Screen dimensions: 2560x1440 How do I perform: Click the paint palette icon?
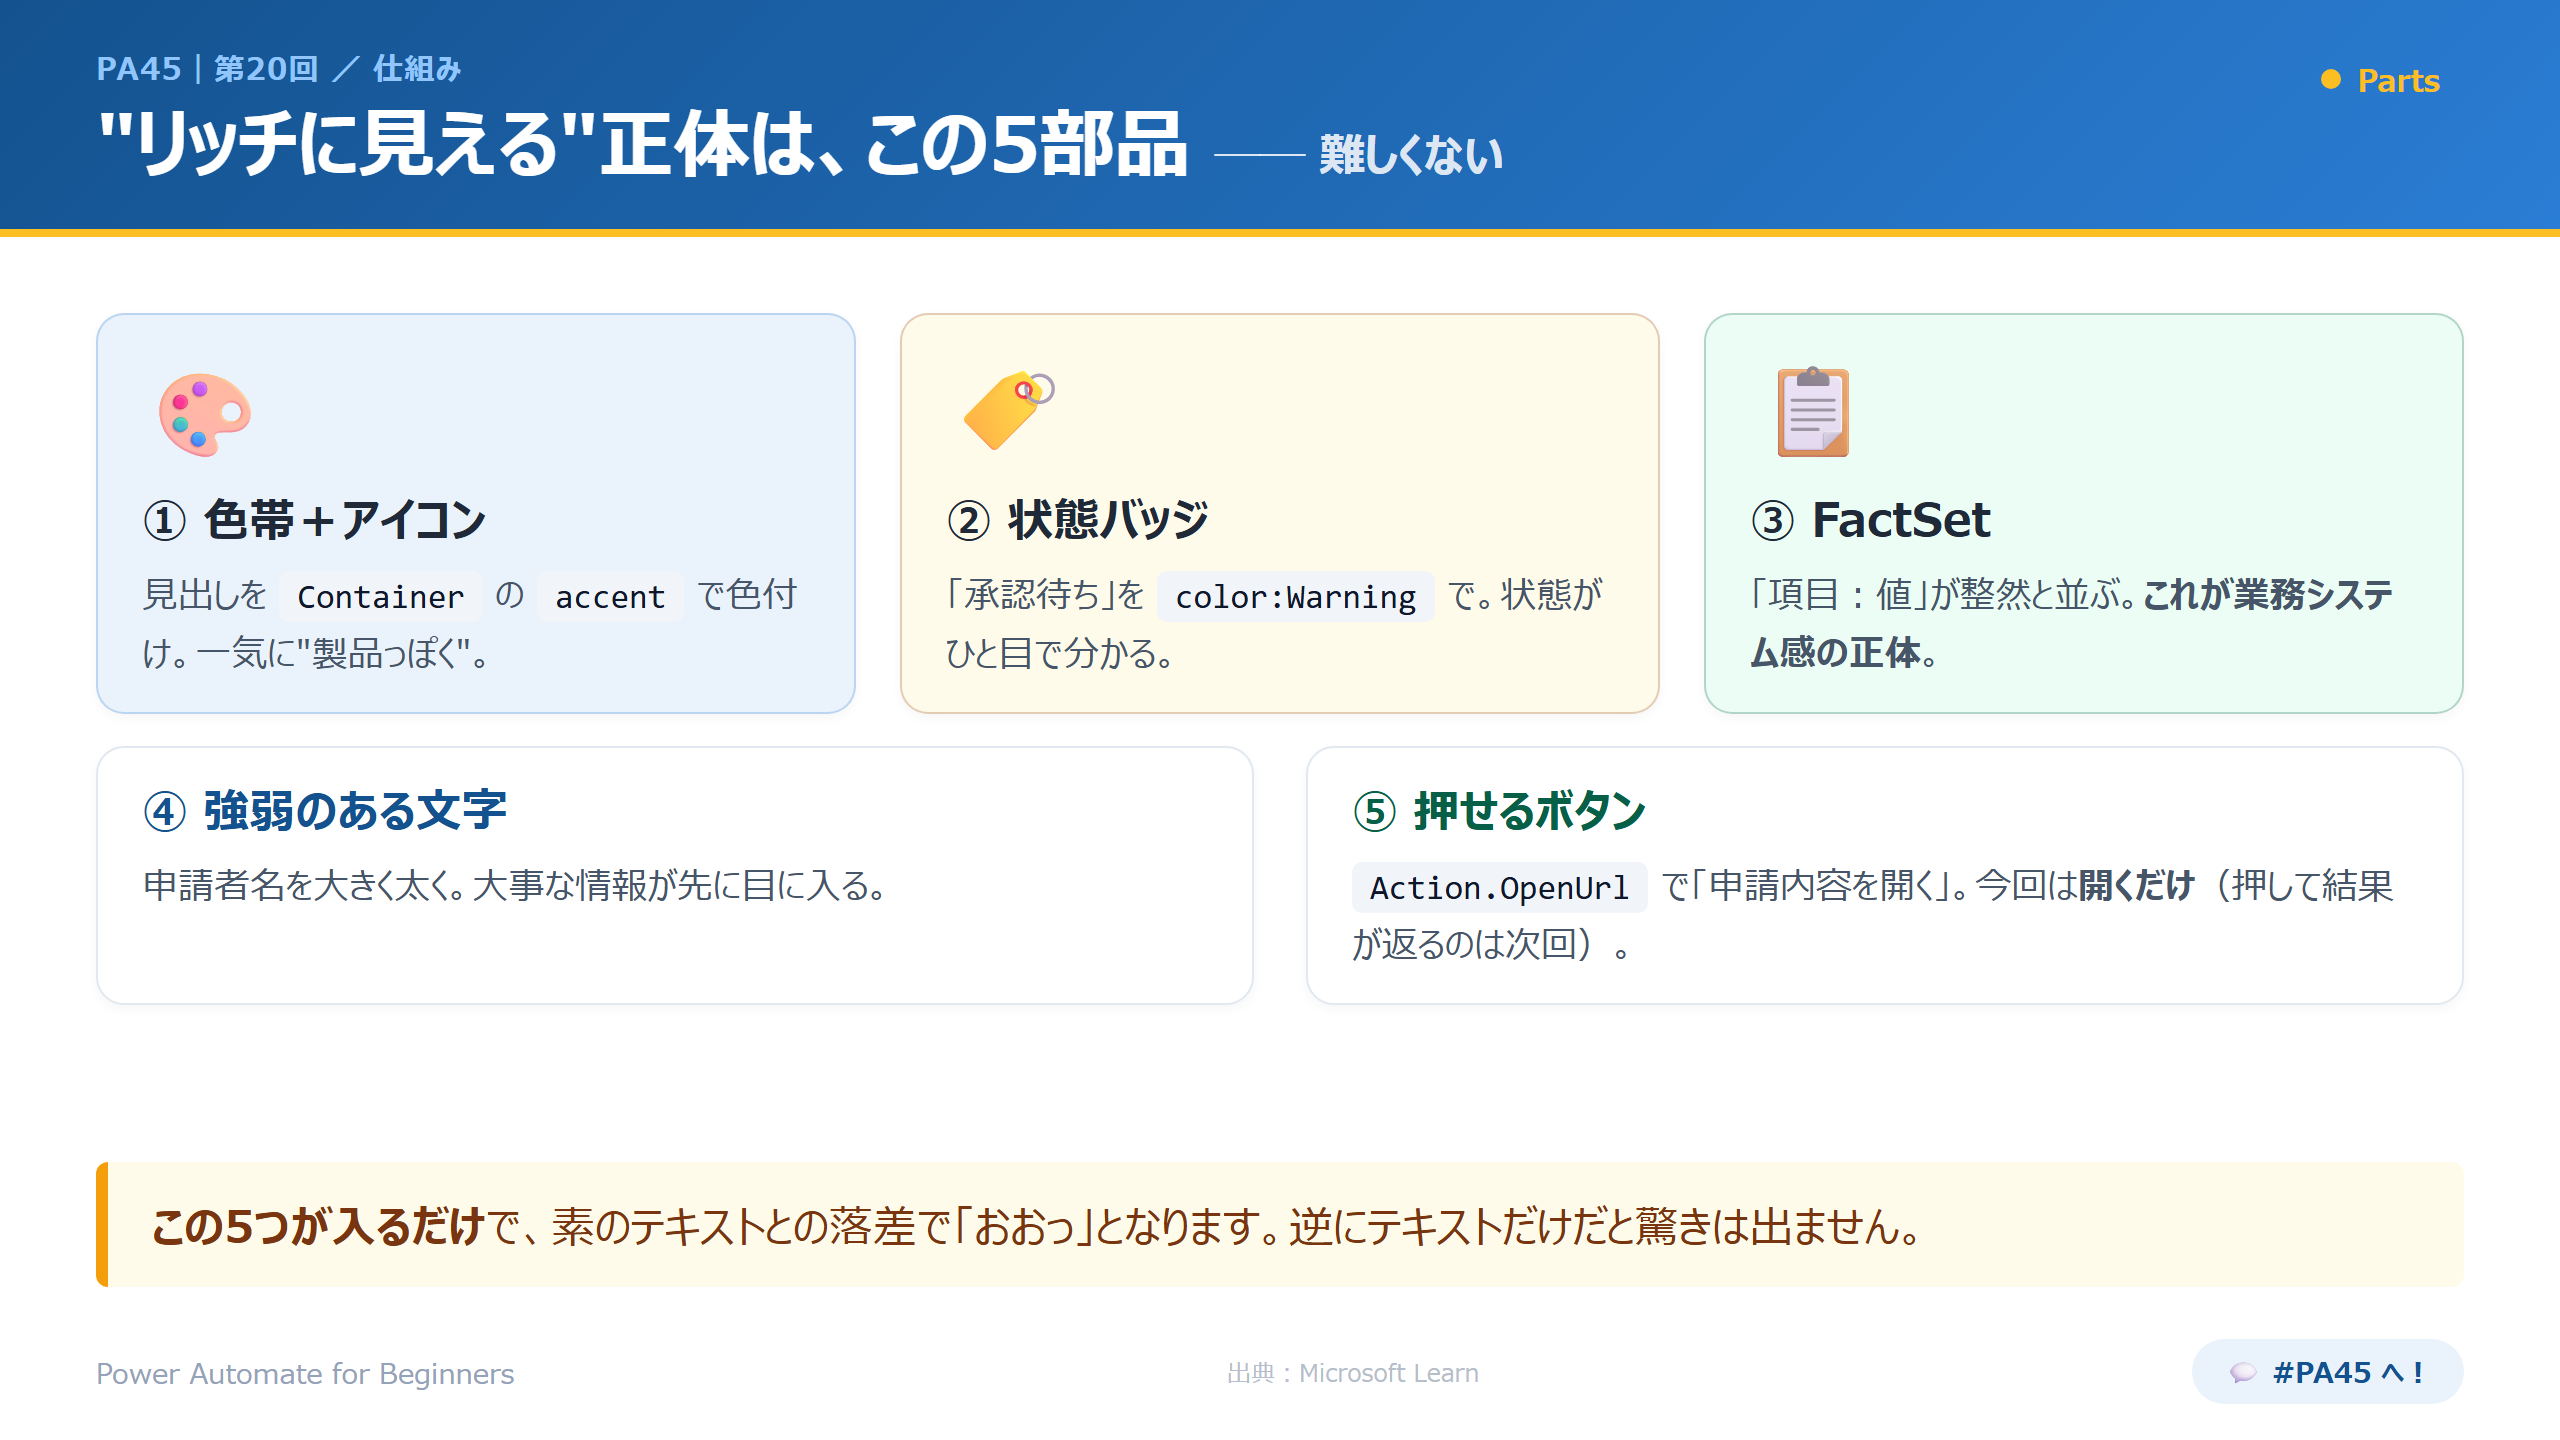point(205,414)
